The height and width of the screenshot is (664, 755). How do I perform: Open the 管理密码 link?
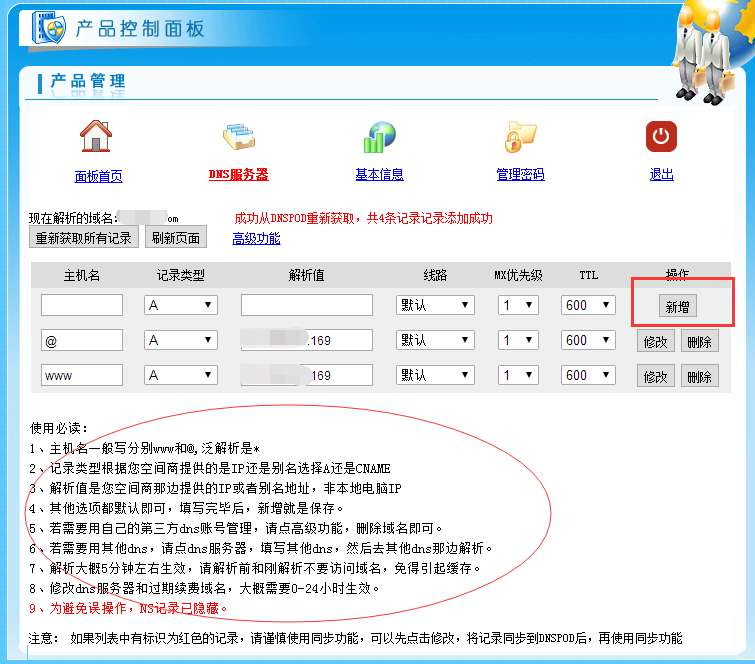click(520, 175)
